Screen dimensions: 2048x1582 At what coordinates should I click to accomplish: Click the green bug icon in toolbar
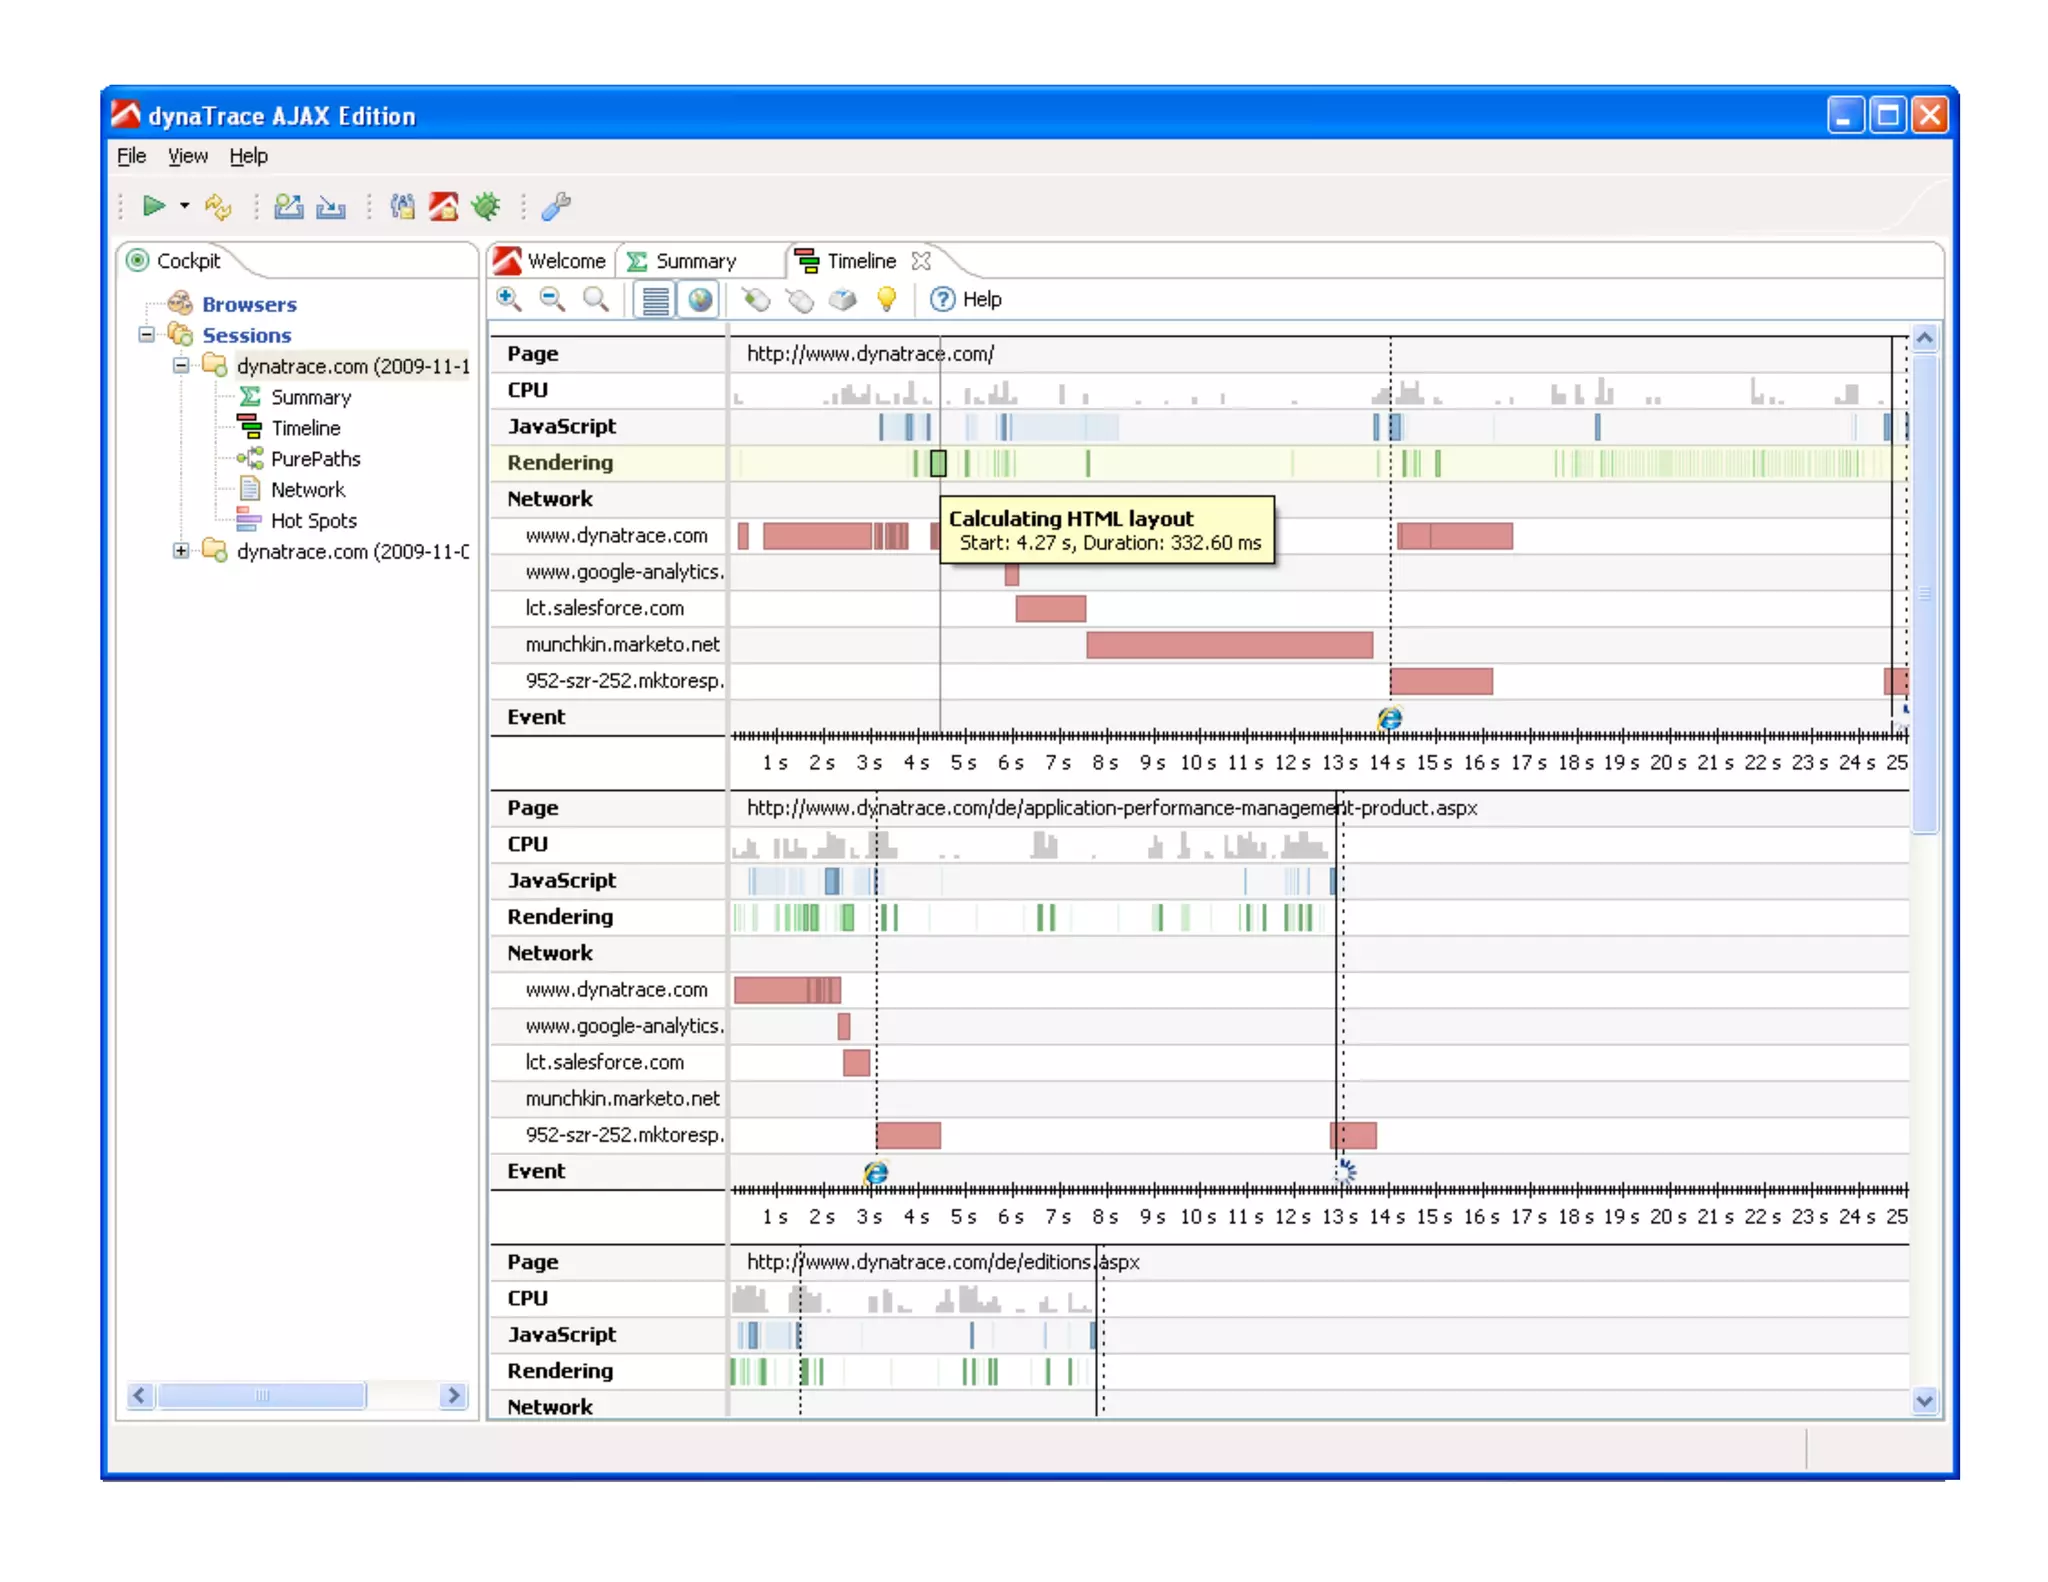tap(486, 206)
